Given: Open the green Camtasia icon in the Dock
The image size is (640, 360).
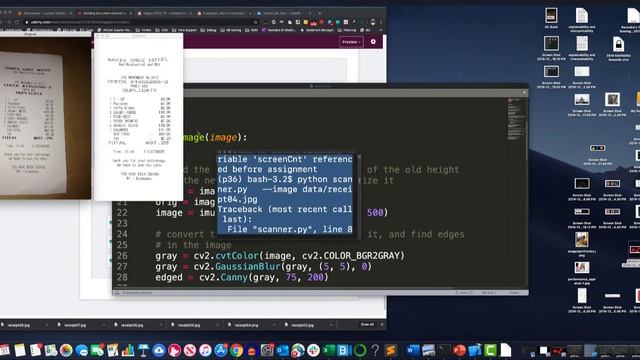Looking at the screenshot, I should click(490, 350).
